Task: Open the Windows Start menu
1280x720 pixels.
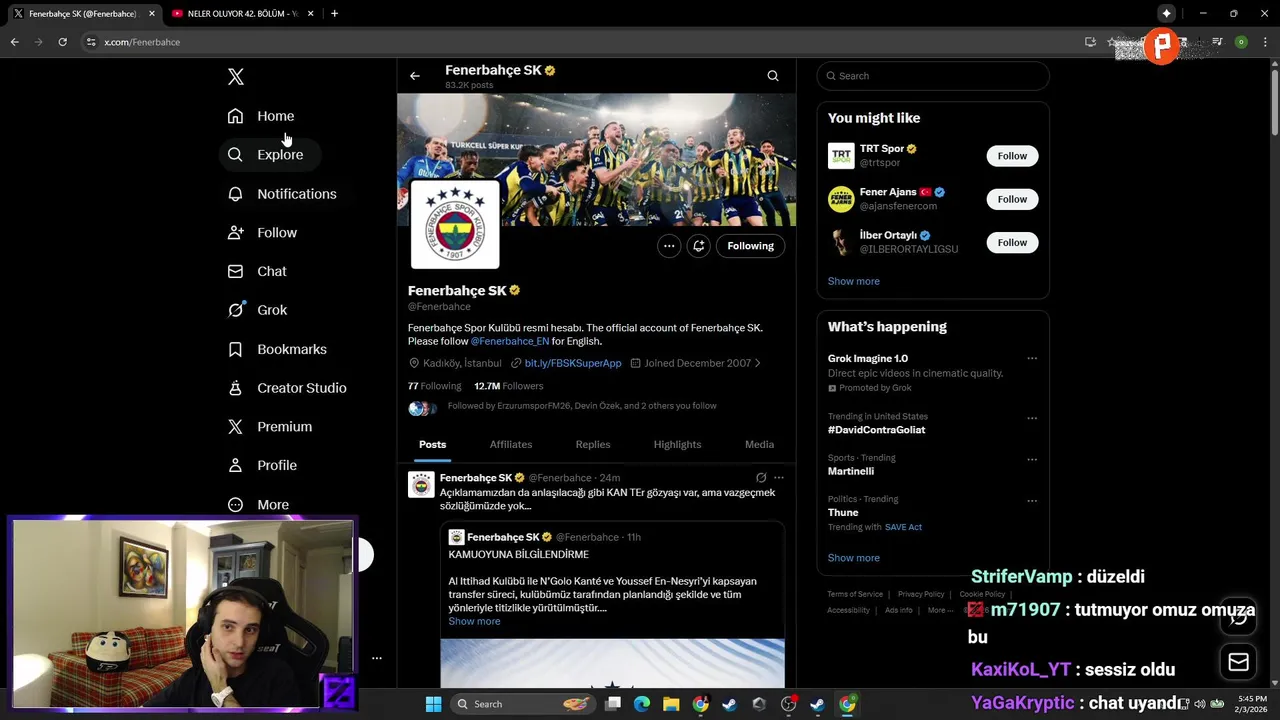Action: click(433, 704)
